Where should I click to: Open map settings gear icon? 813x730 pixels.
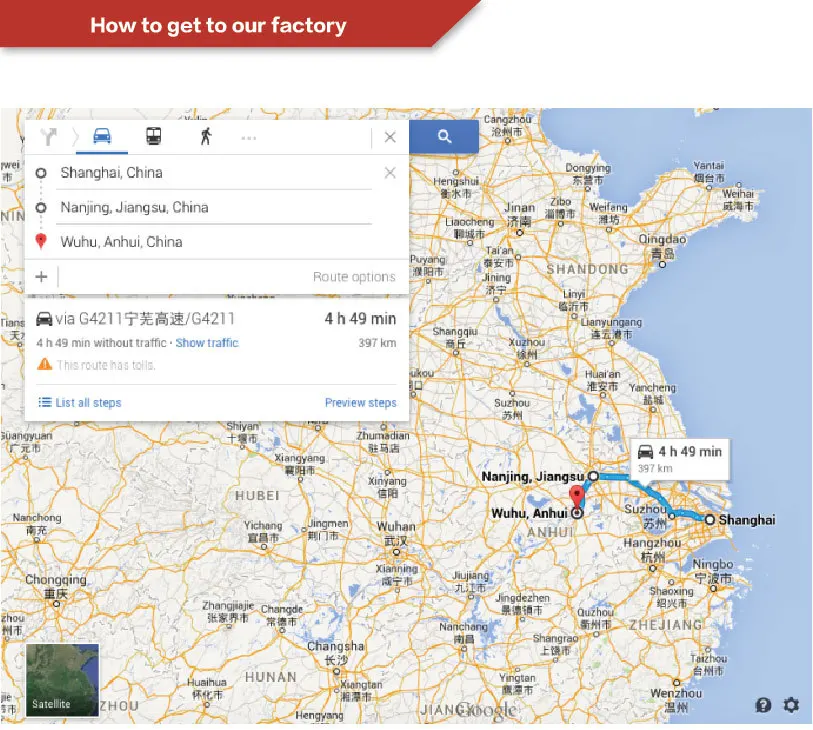click(x=791, y=705)
